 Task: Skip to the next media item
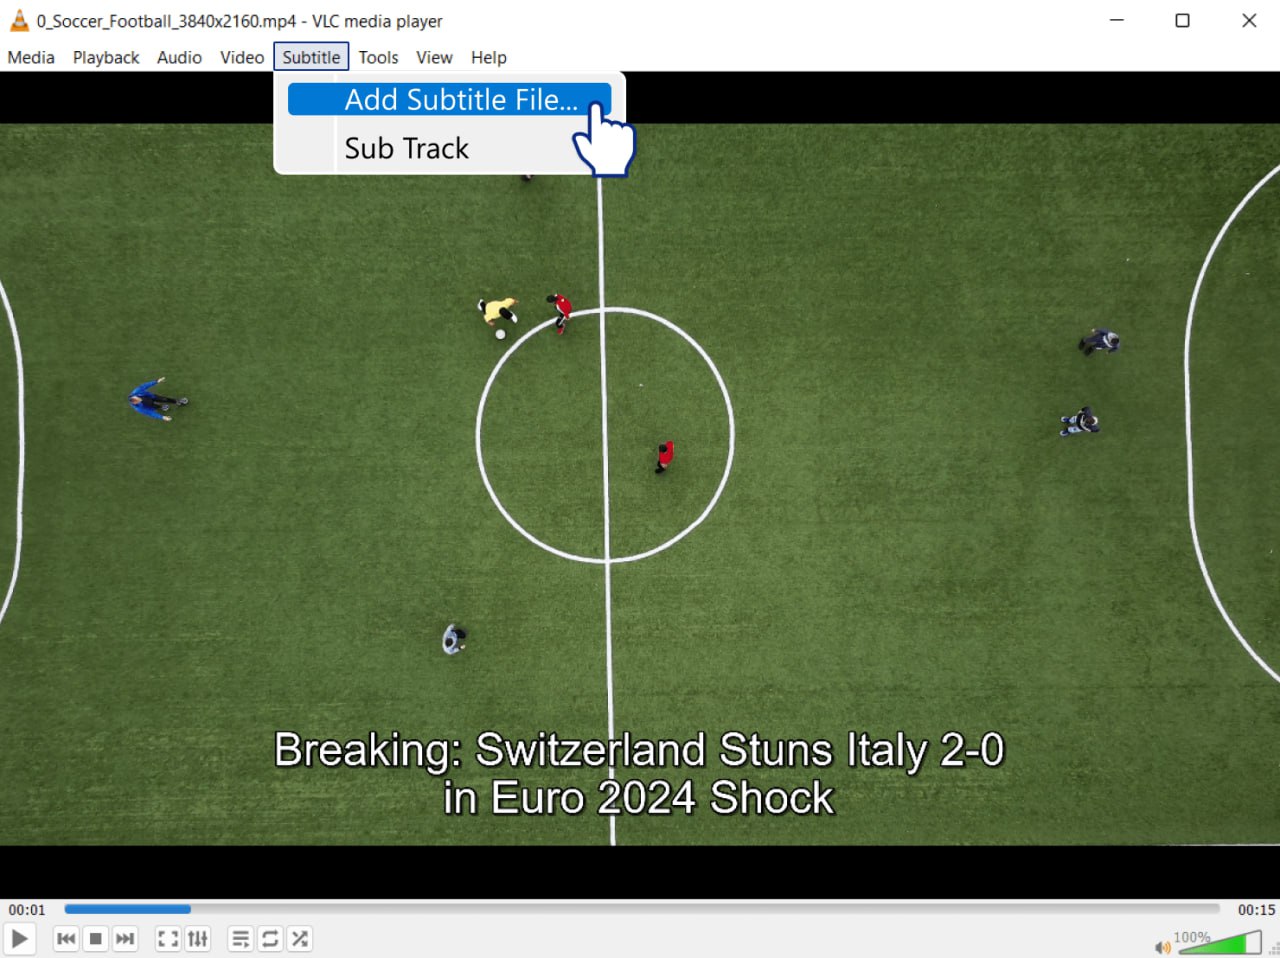coord(125,938)
